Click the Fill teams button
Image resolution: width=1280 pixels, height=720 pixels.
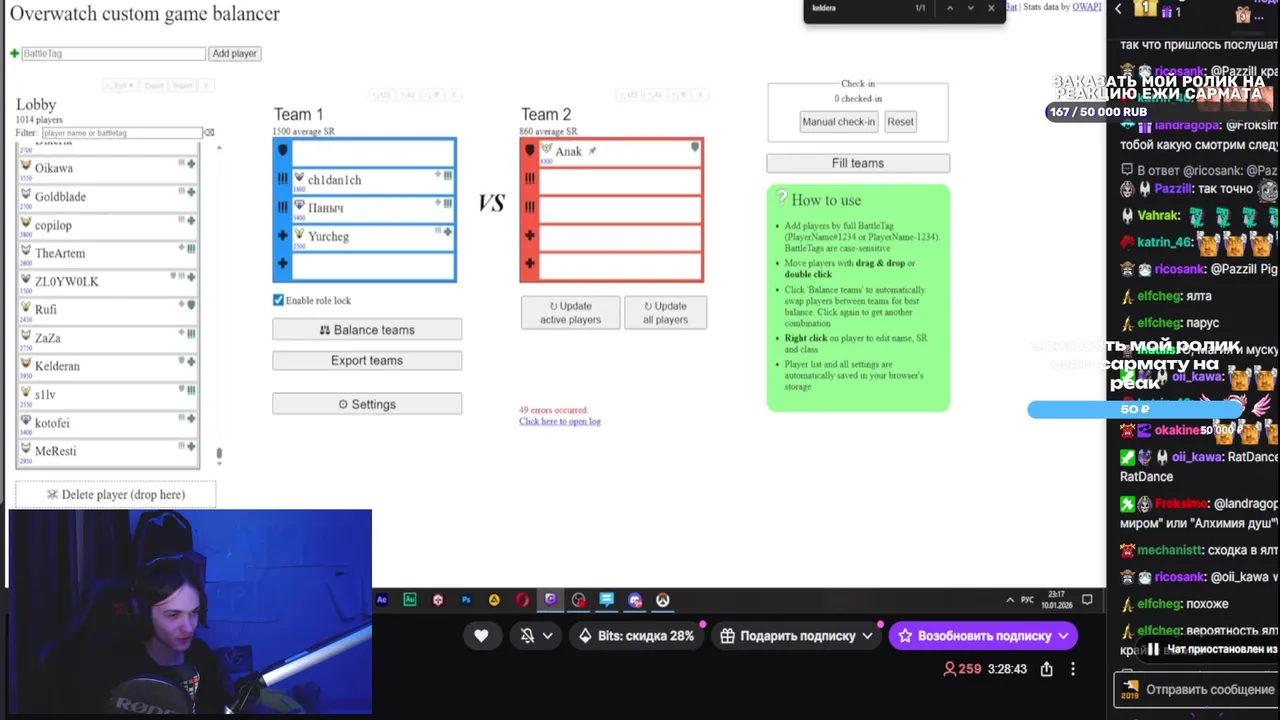coord(858,163)
